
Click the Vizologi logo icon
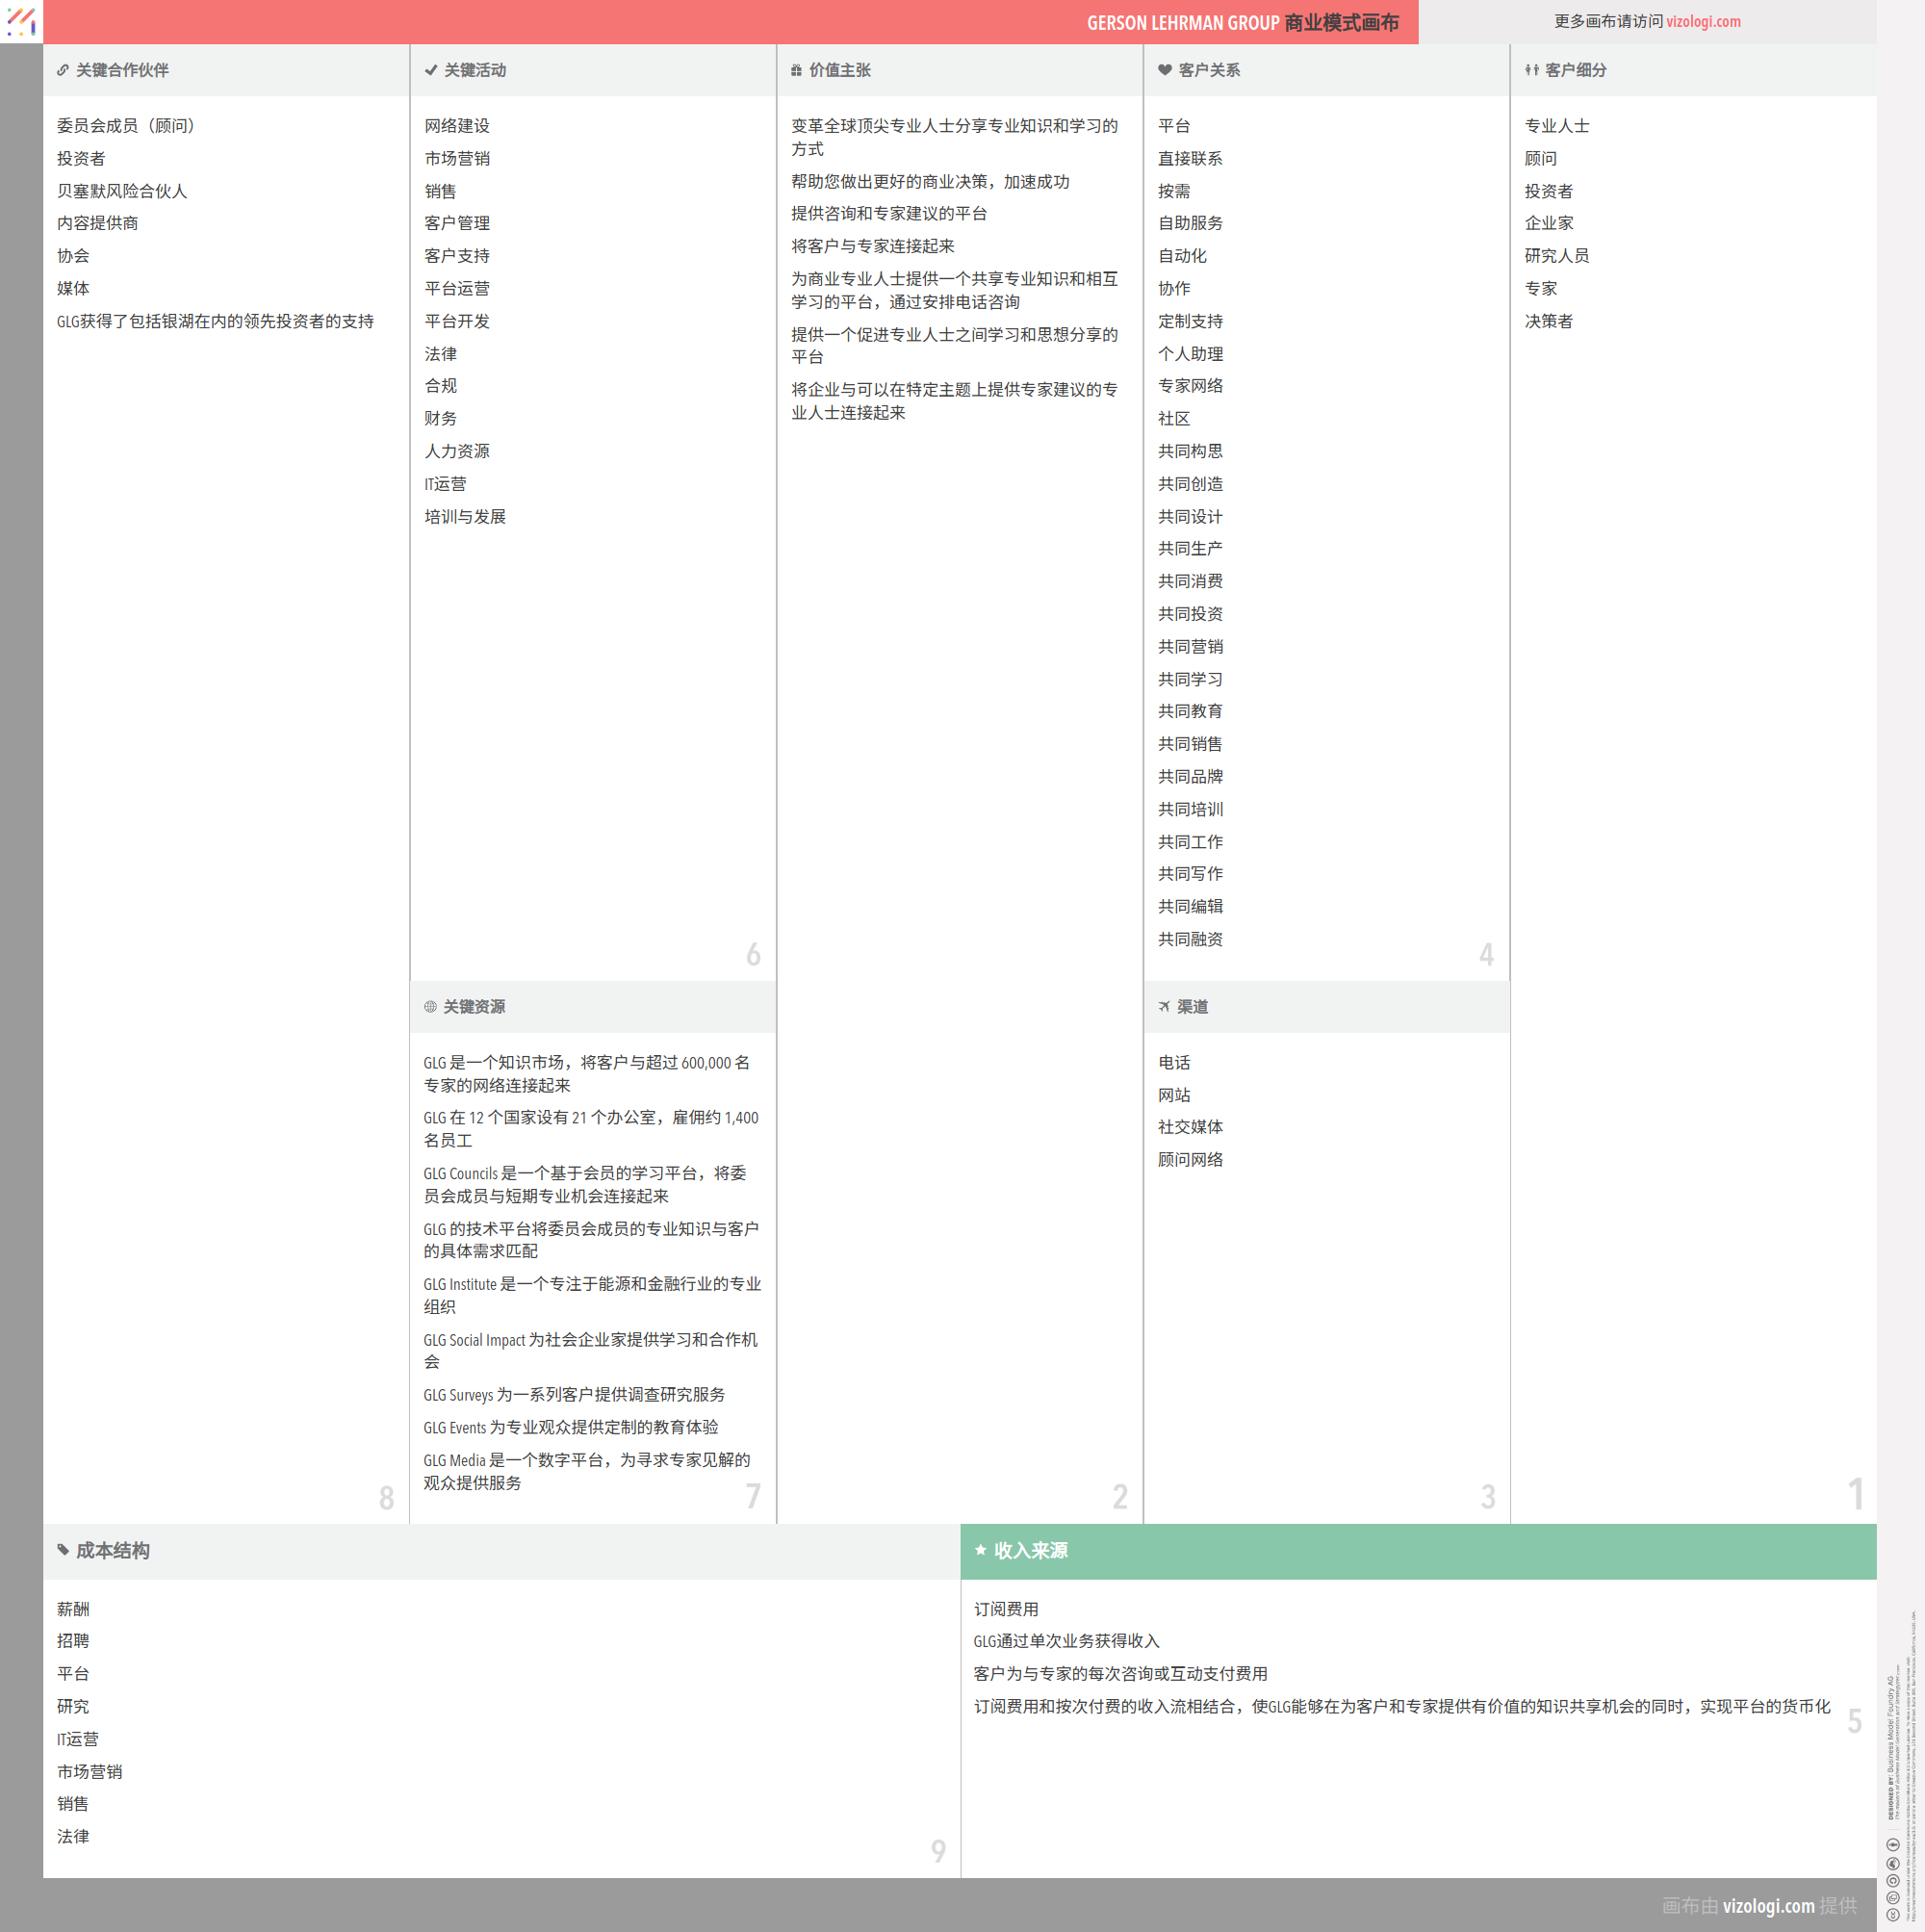pos(21,21)
